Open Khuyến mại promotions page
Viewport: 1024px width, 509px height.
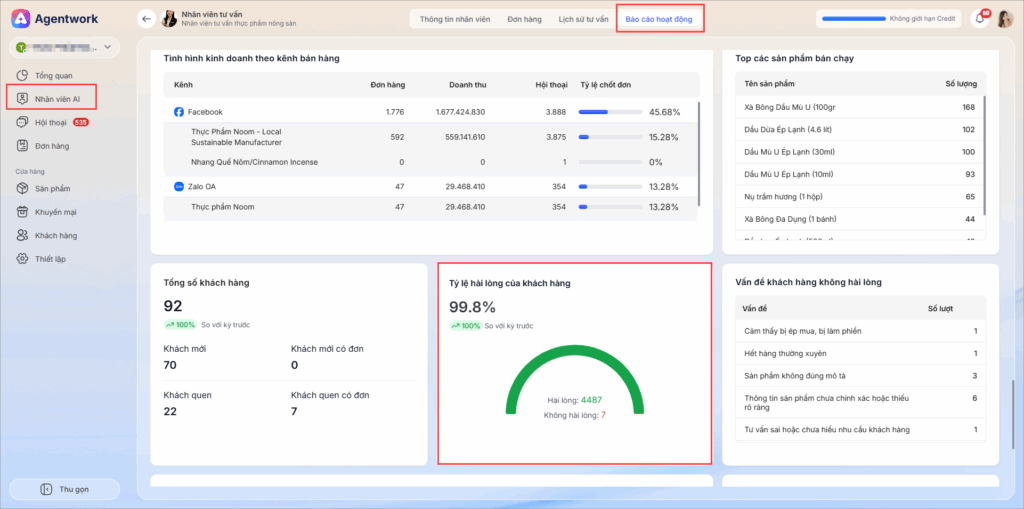click(x=55, y=212)
